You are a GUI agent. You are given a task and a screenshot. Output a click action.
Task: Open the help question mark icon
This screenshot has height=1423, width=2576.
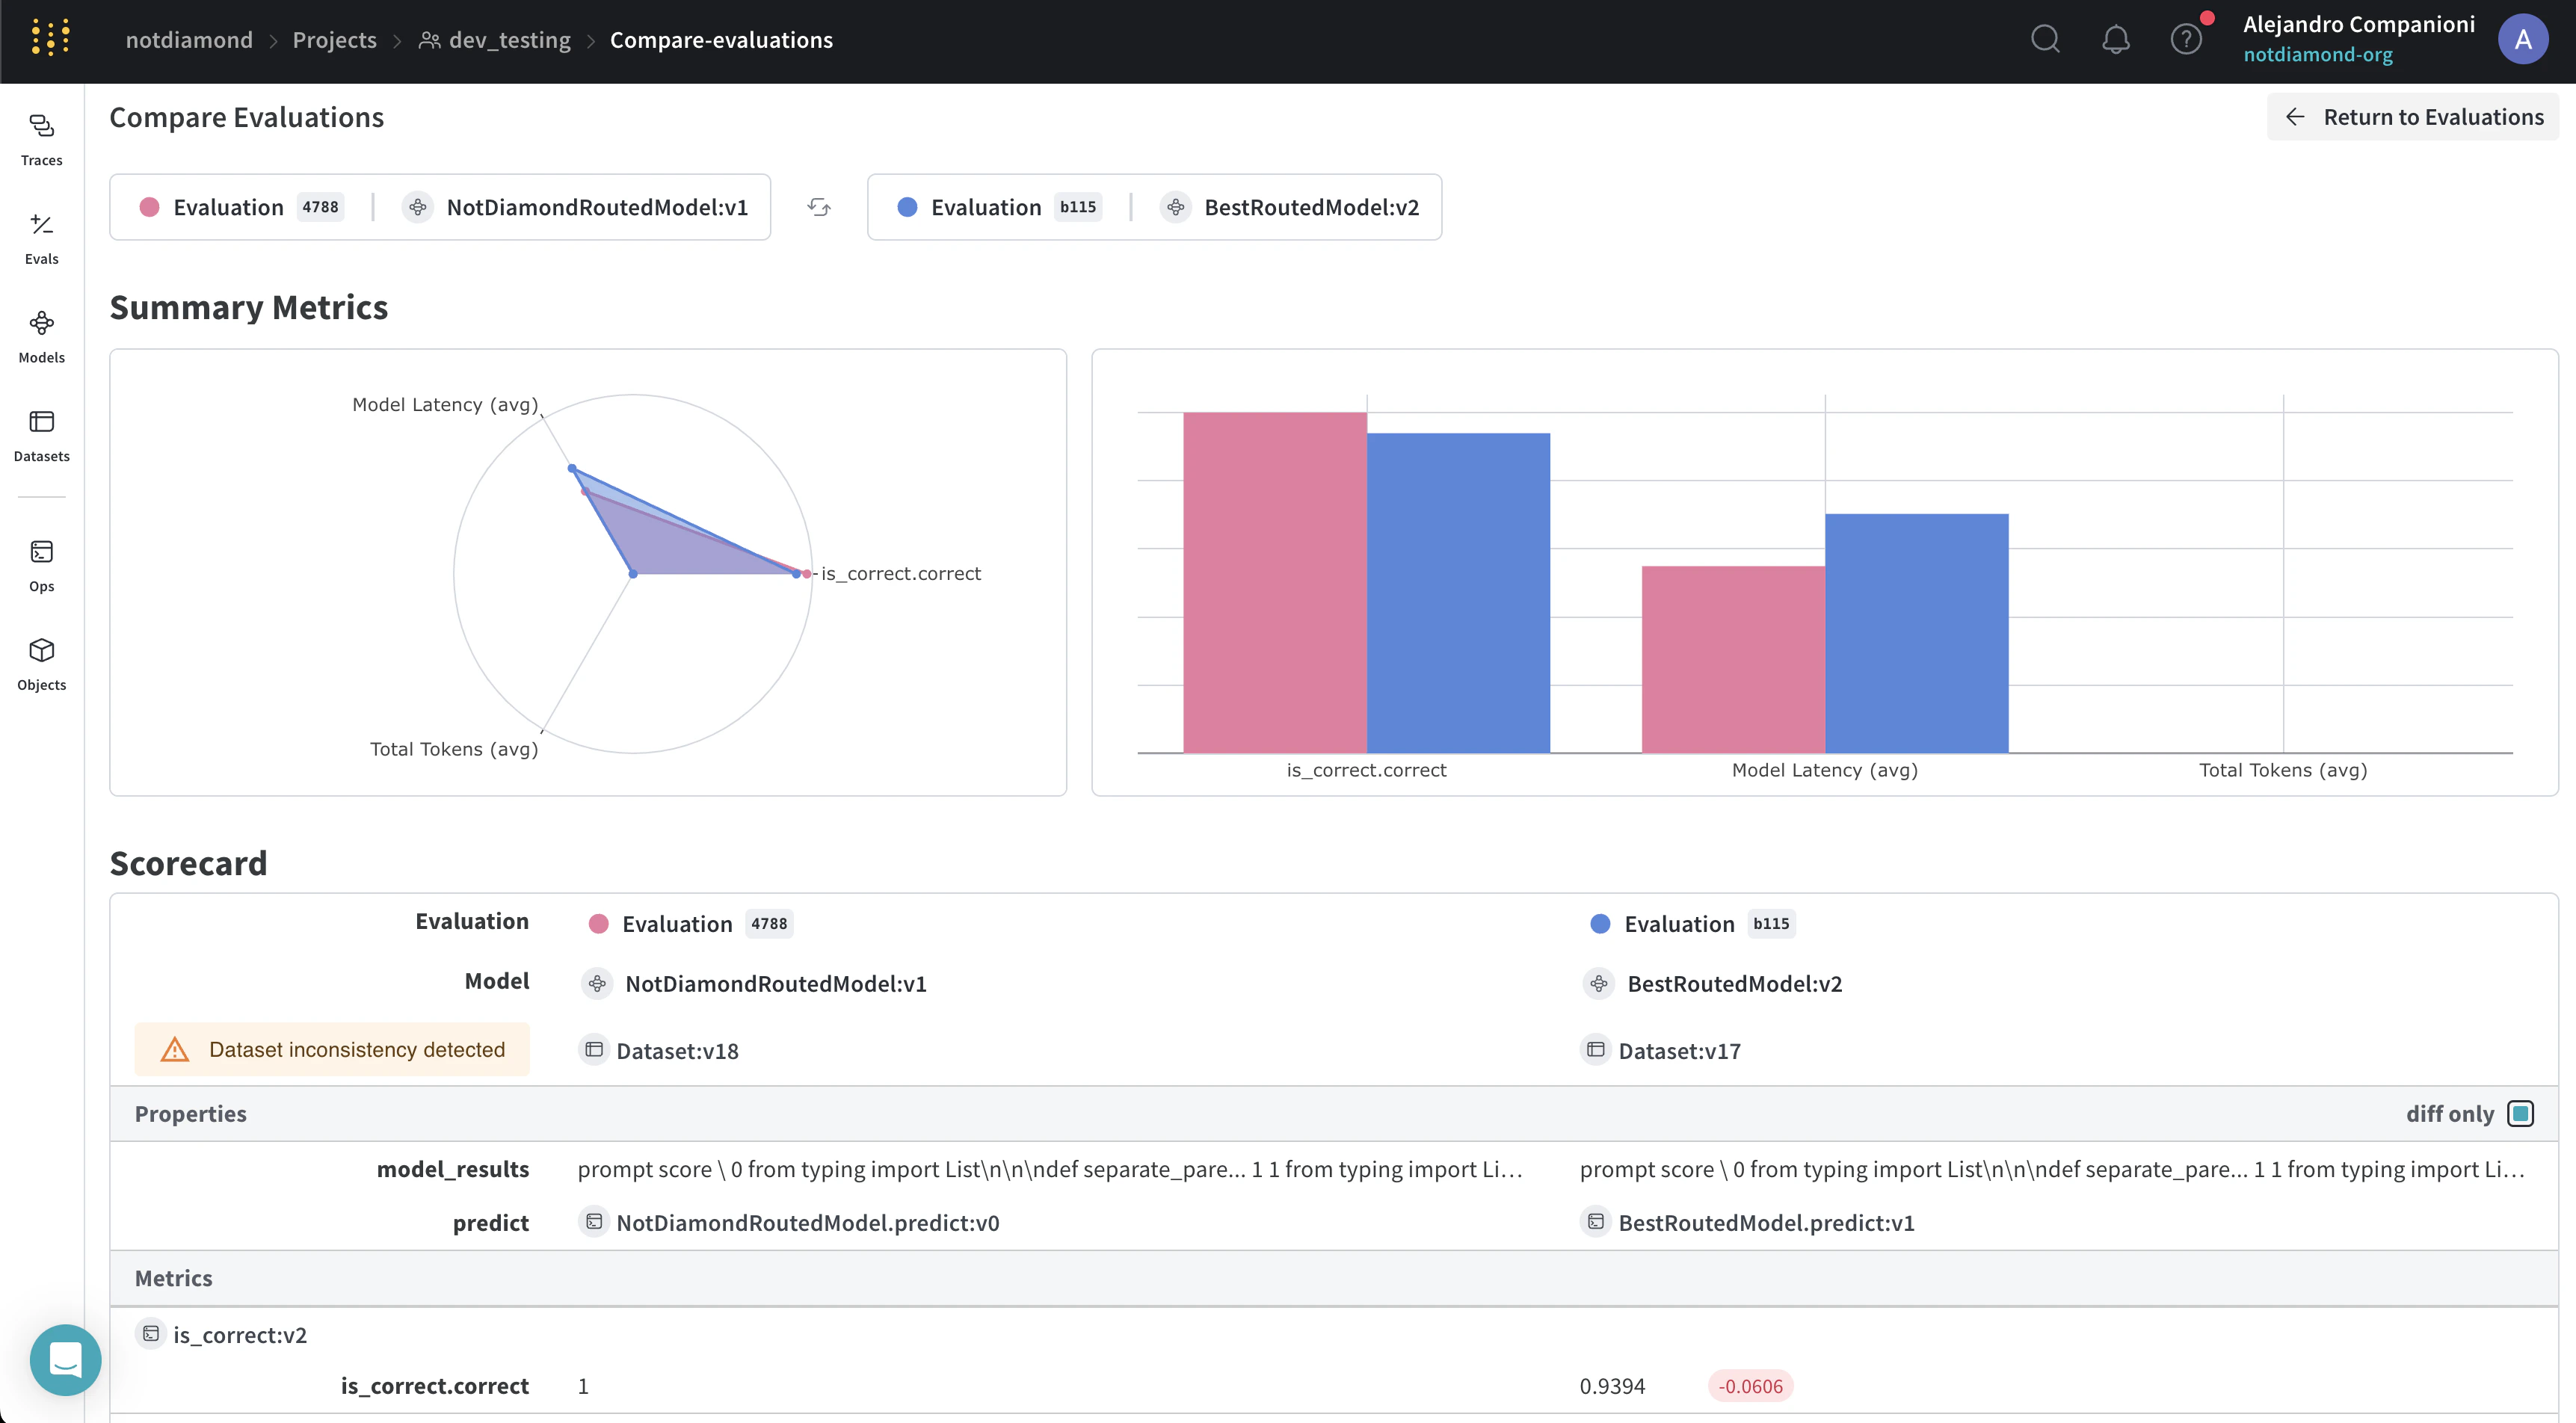click(2186, 40)
